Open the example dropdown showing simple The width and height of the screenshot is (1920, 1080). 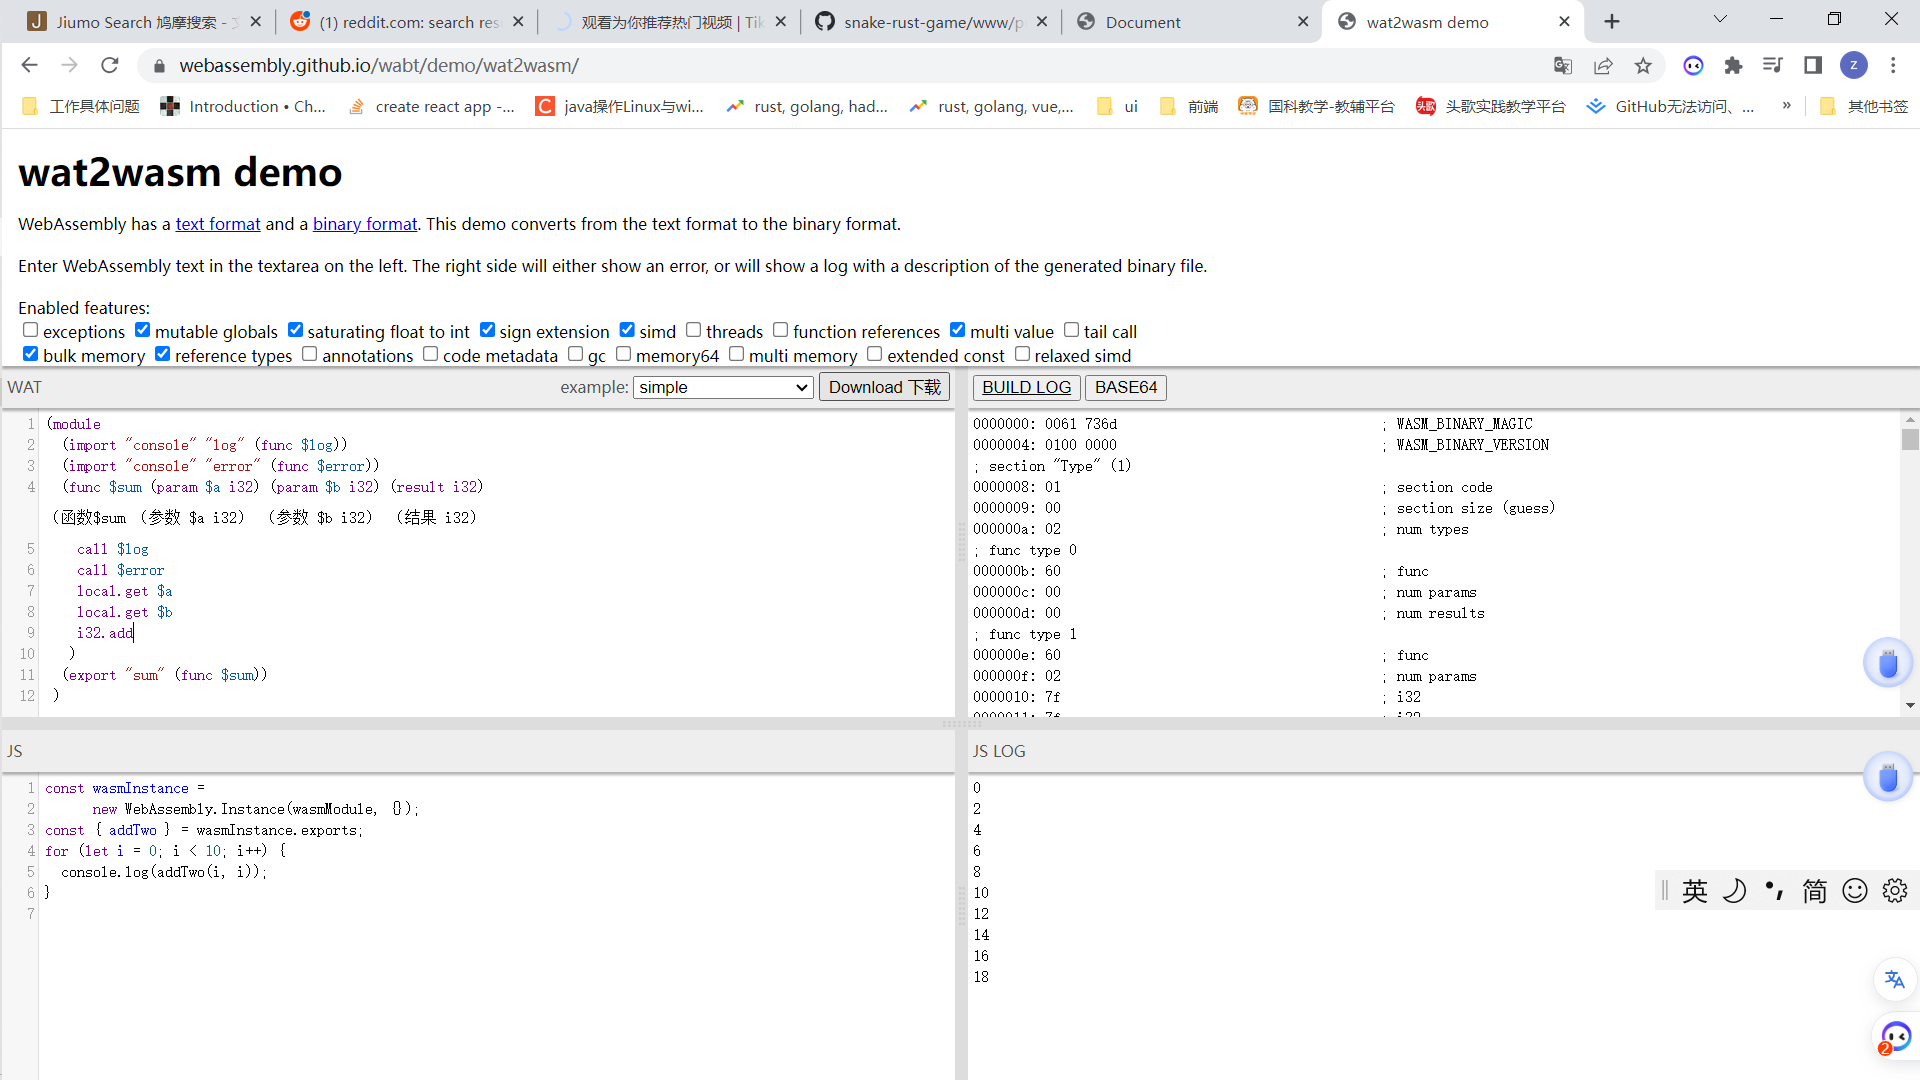point(722,387)
